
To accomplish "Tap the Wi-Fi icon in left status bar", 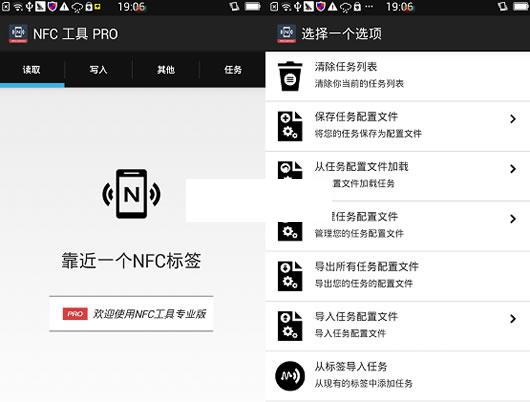I will point(18,7).
